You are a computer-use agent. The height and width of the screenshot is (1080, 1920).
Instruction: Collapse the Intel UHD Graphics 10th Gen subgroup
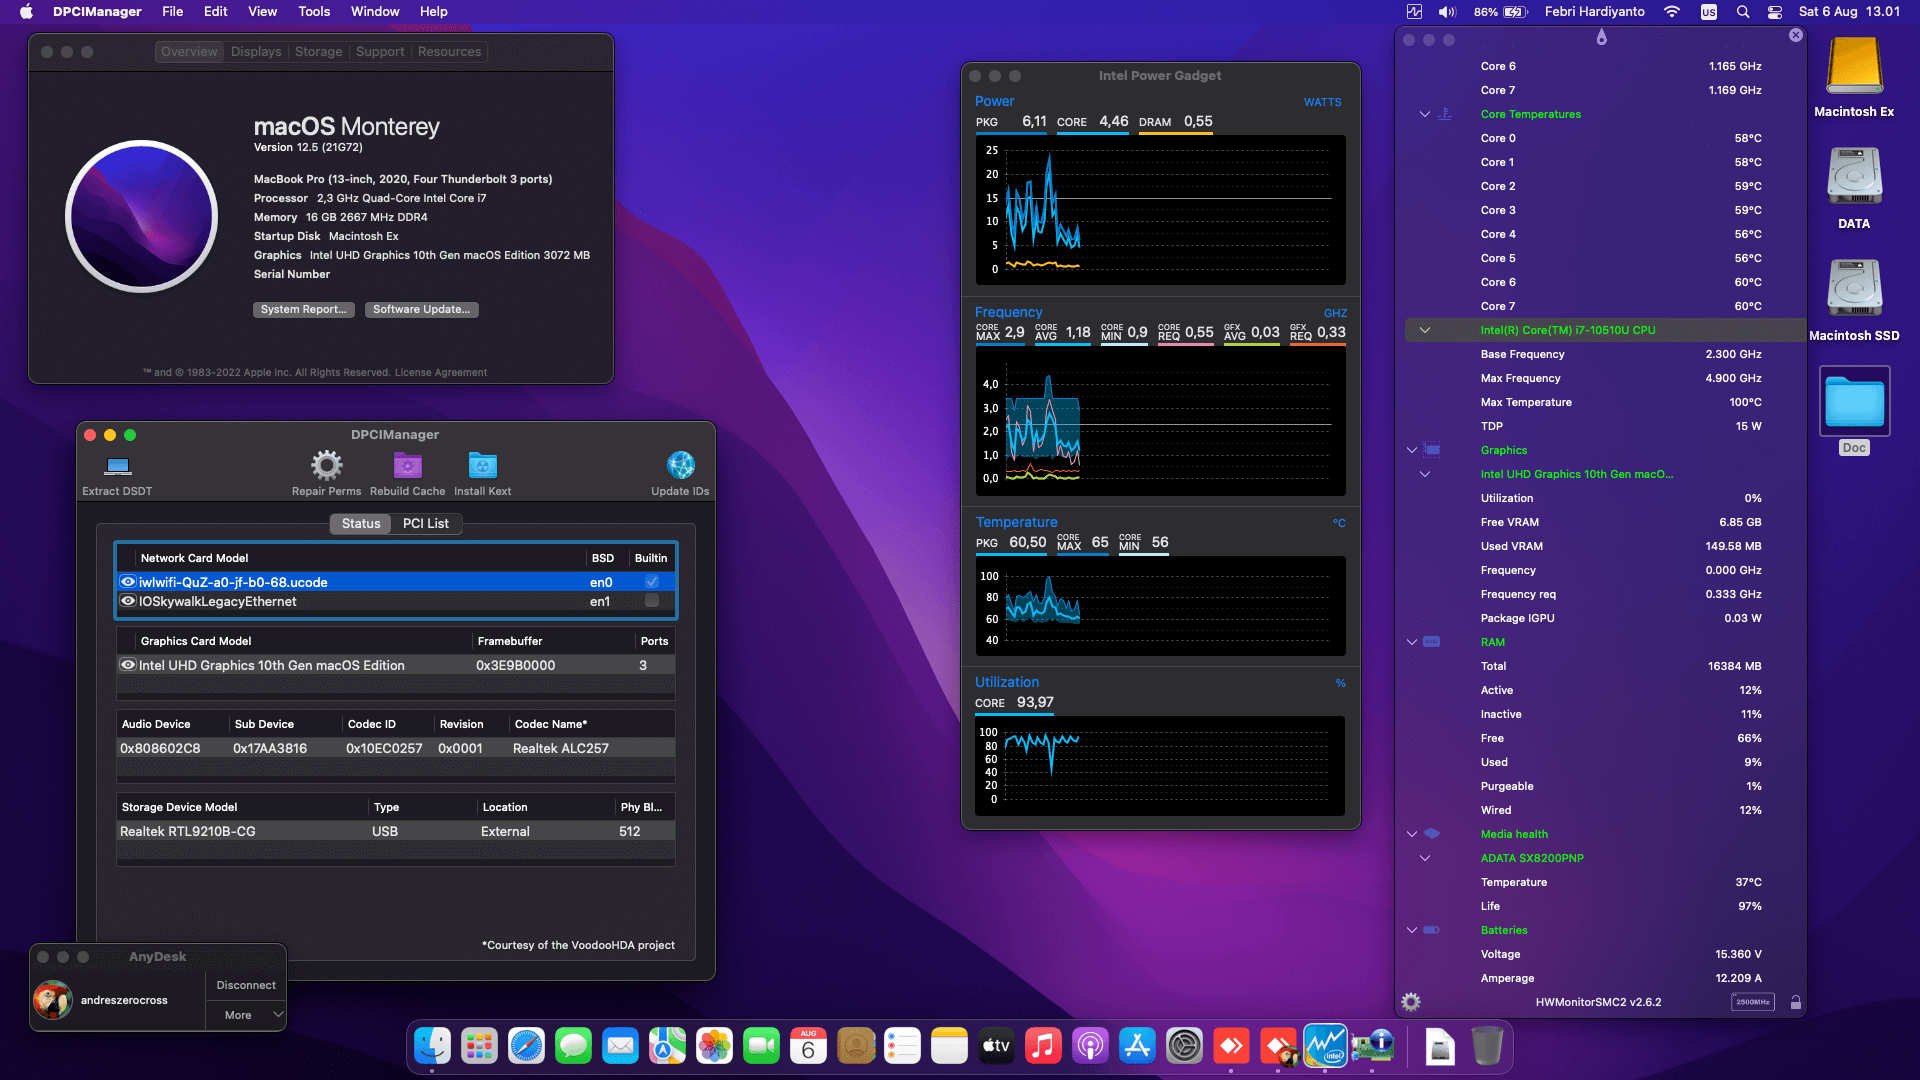pos(1425,474)
